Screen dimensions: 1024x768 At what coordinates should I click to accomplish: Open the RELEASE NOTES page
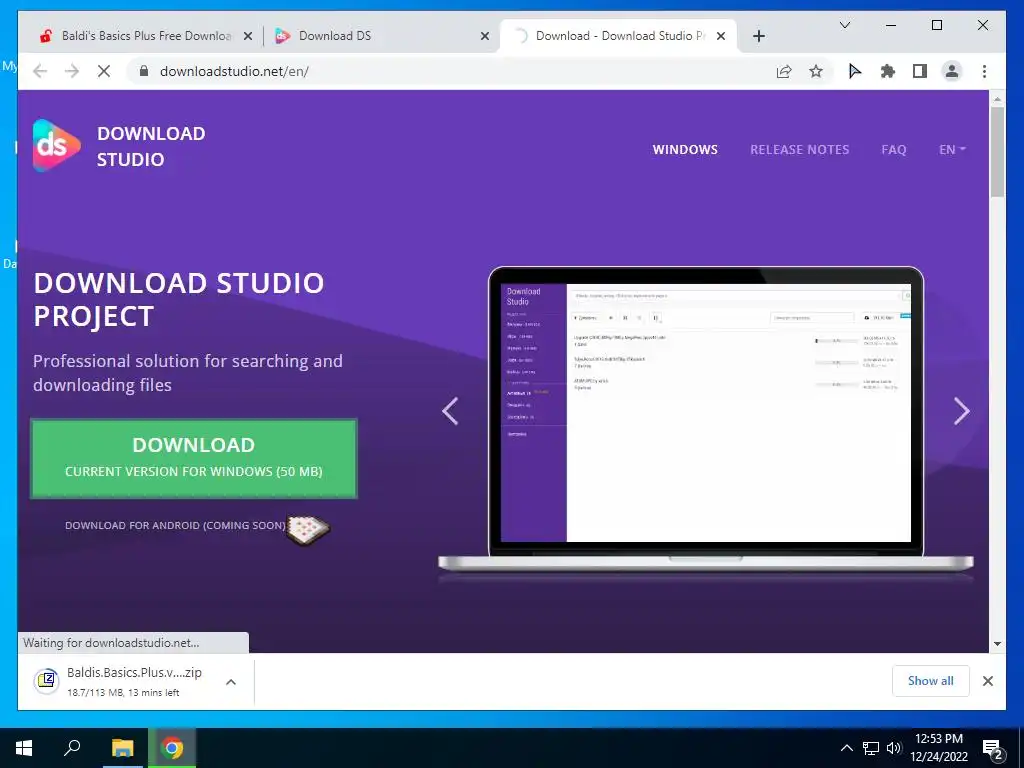[799, 150]
